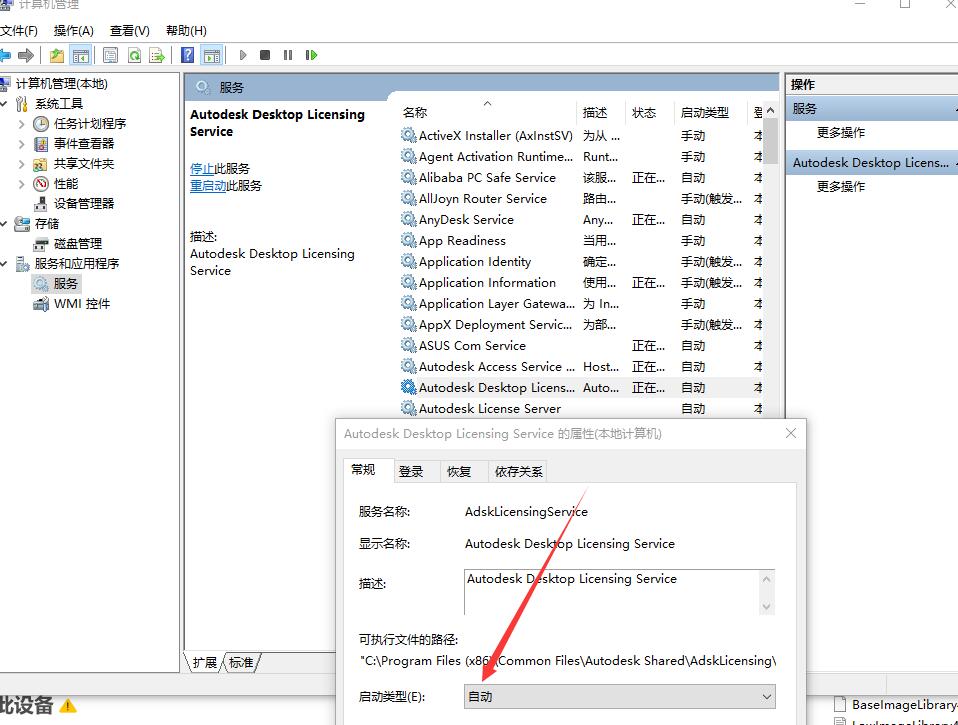The width and height of the screenshot is (958, 725).
Task: Click the Pause Service toolbar icon
Action: click(288, 55)
